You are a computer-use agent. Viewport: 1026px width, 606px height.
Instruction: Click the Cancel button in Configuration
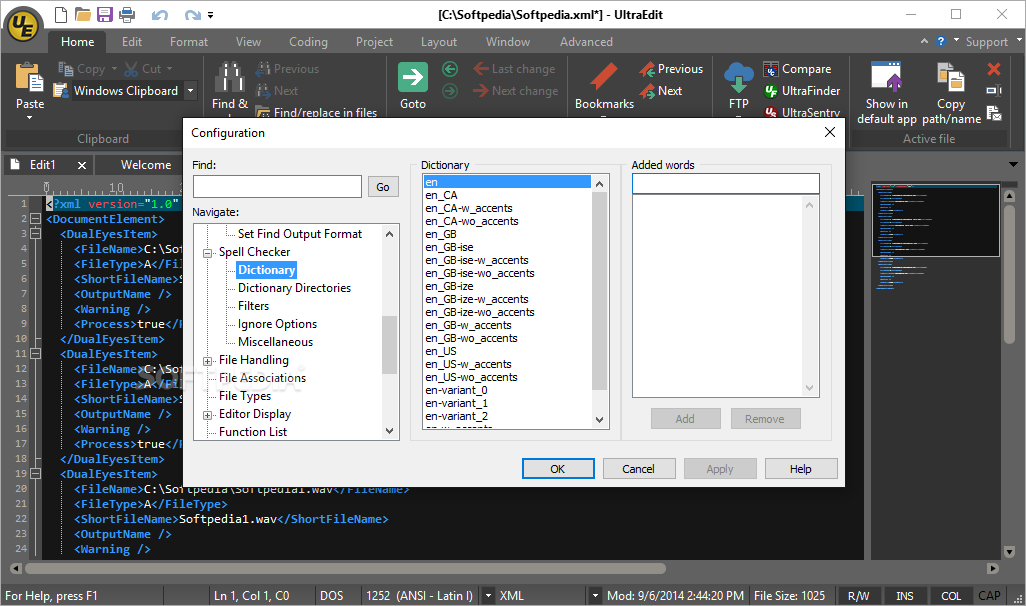point(638,469)
